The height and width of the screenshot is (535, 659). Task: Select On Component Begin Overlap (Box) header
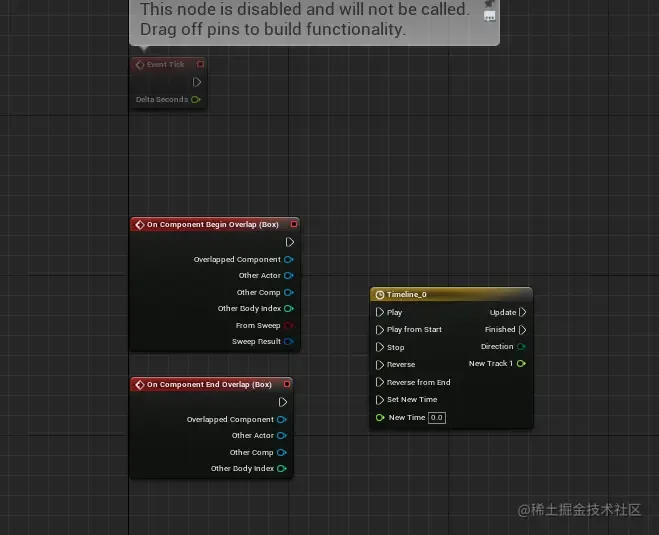(215, 224)
